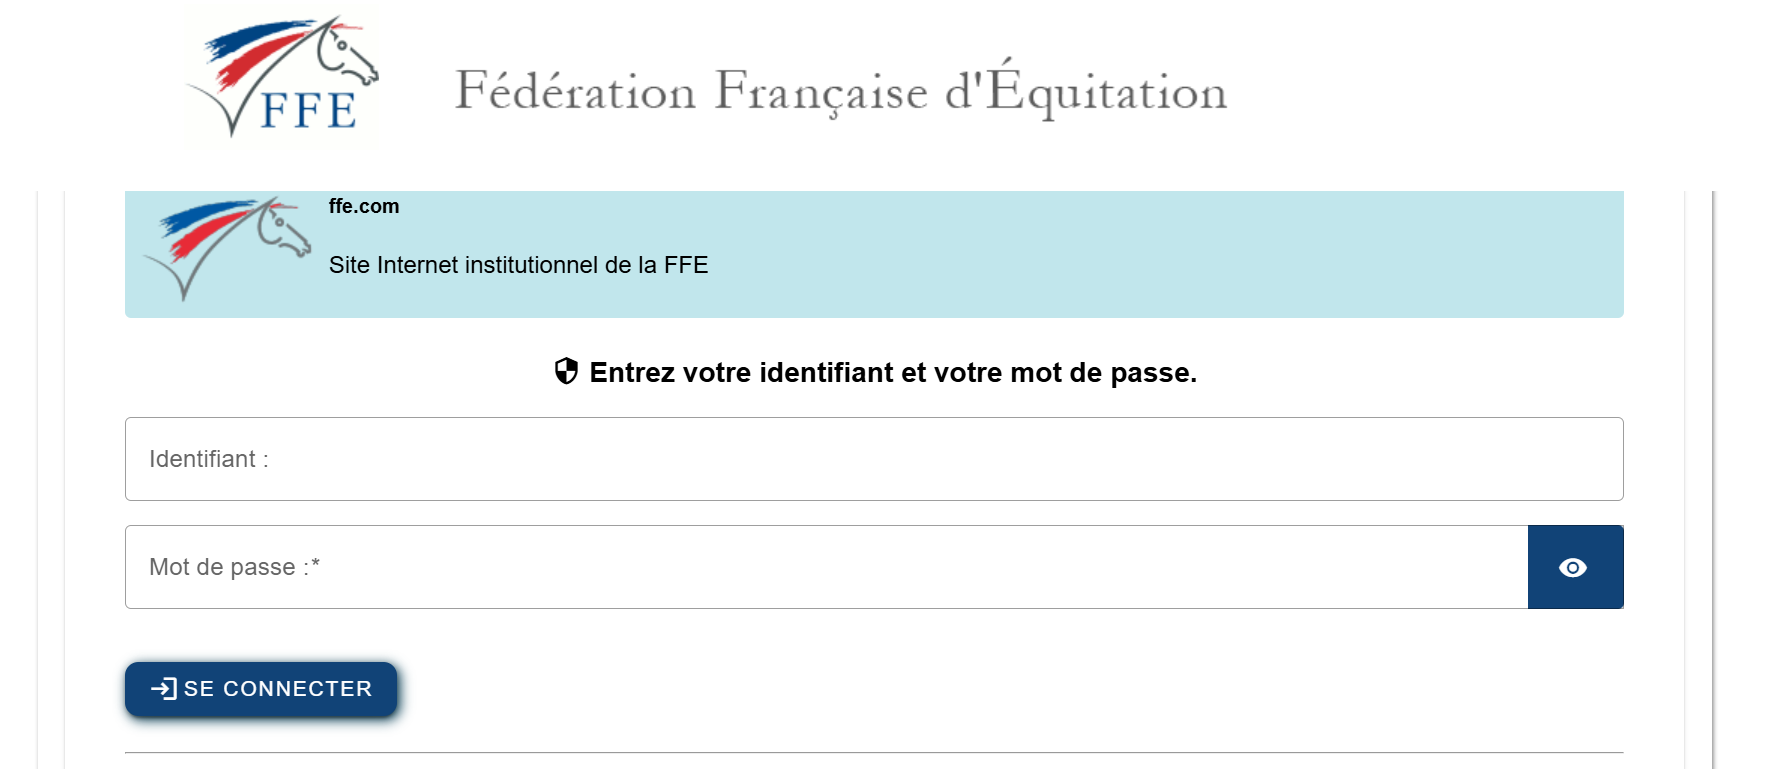Click the login arrow icon on SE CONNECTER

click(163, 689)
